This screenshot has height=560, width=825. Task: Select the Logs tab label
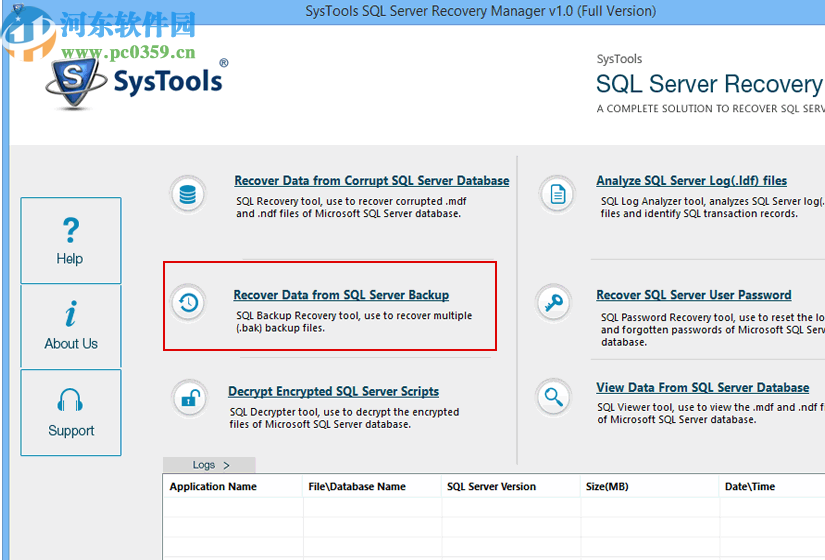[204, 465]
